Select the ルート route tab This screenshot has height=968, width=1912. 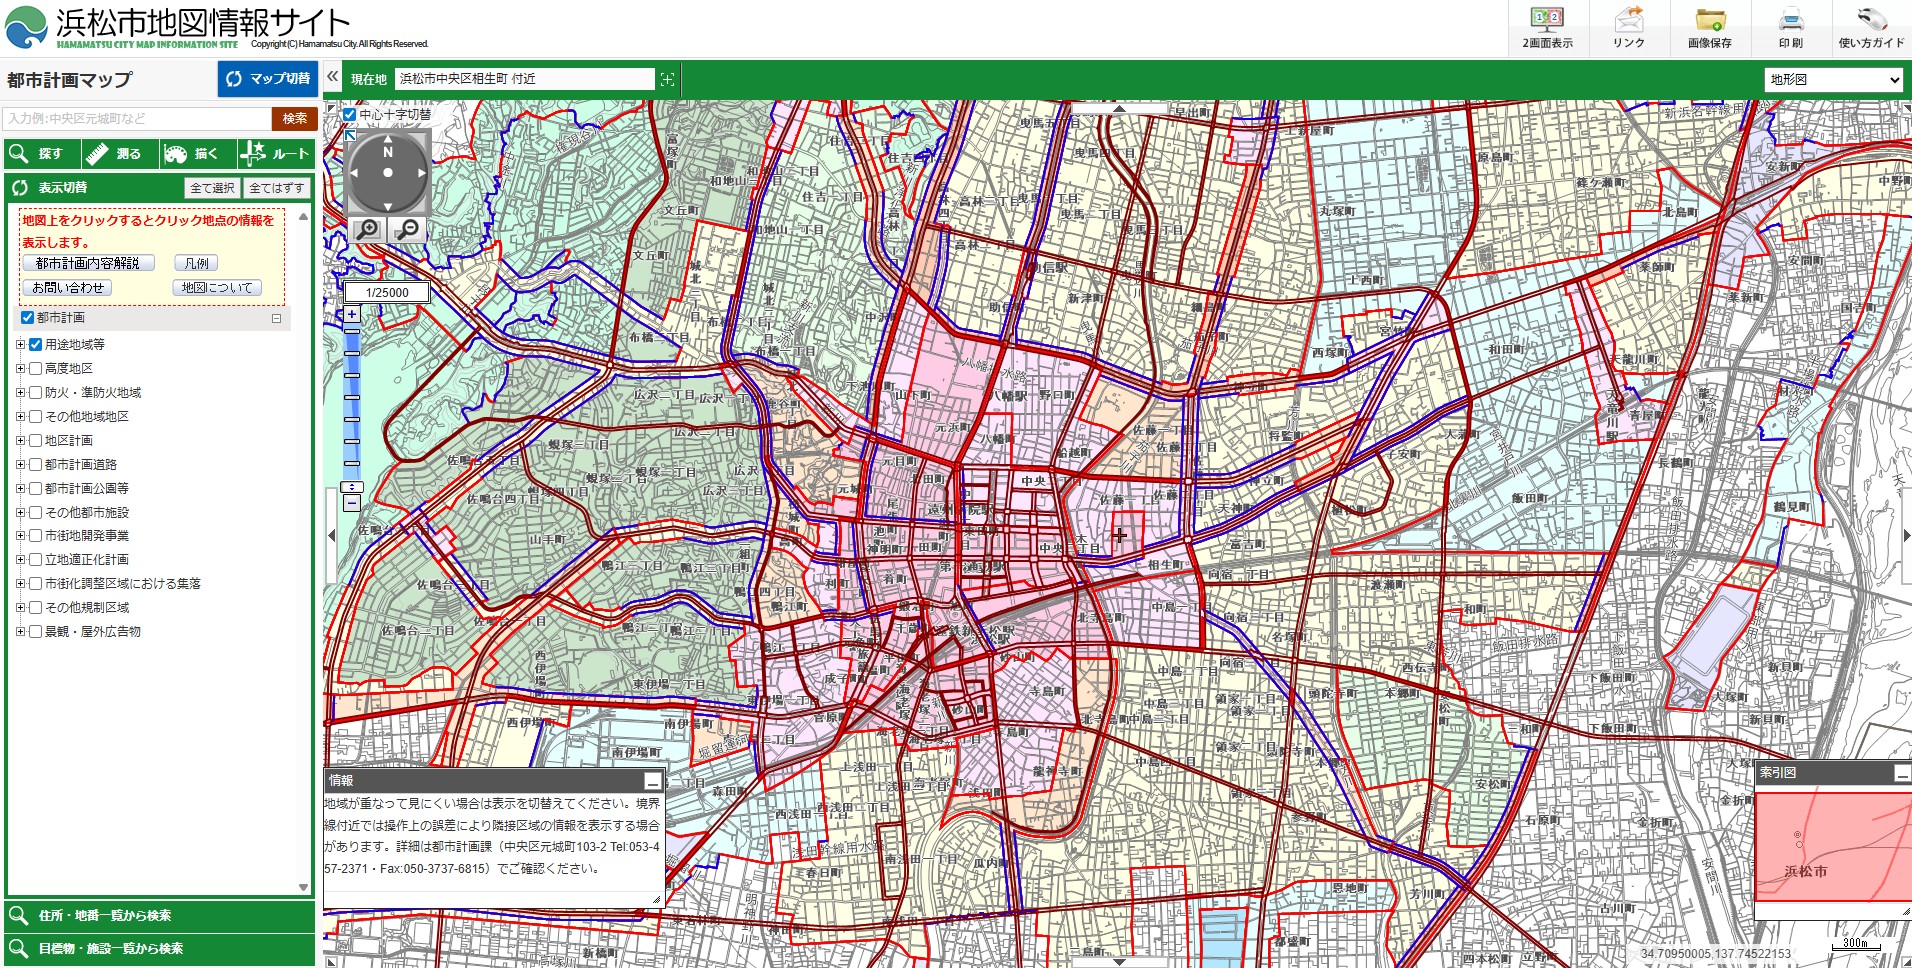click(277, 153)
